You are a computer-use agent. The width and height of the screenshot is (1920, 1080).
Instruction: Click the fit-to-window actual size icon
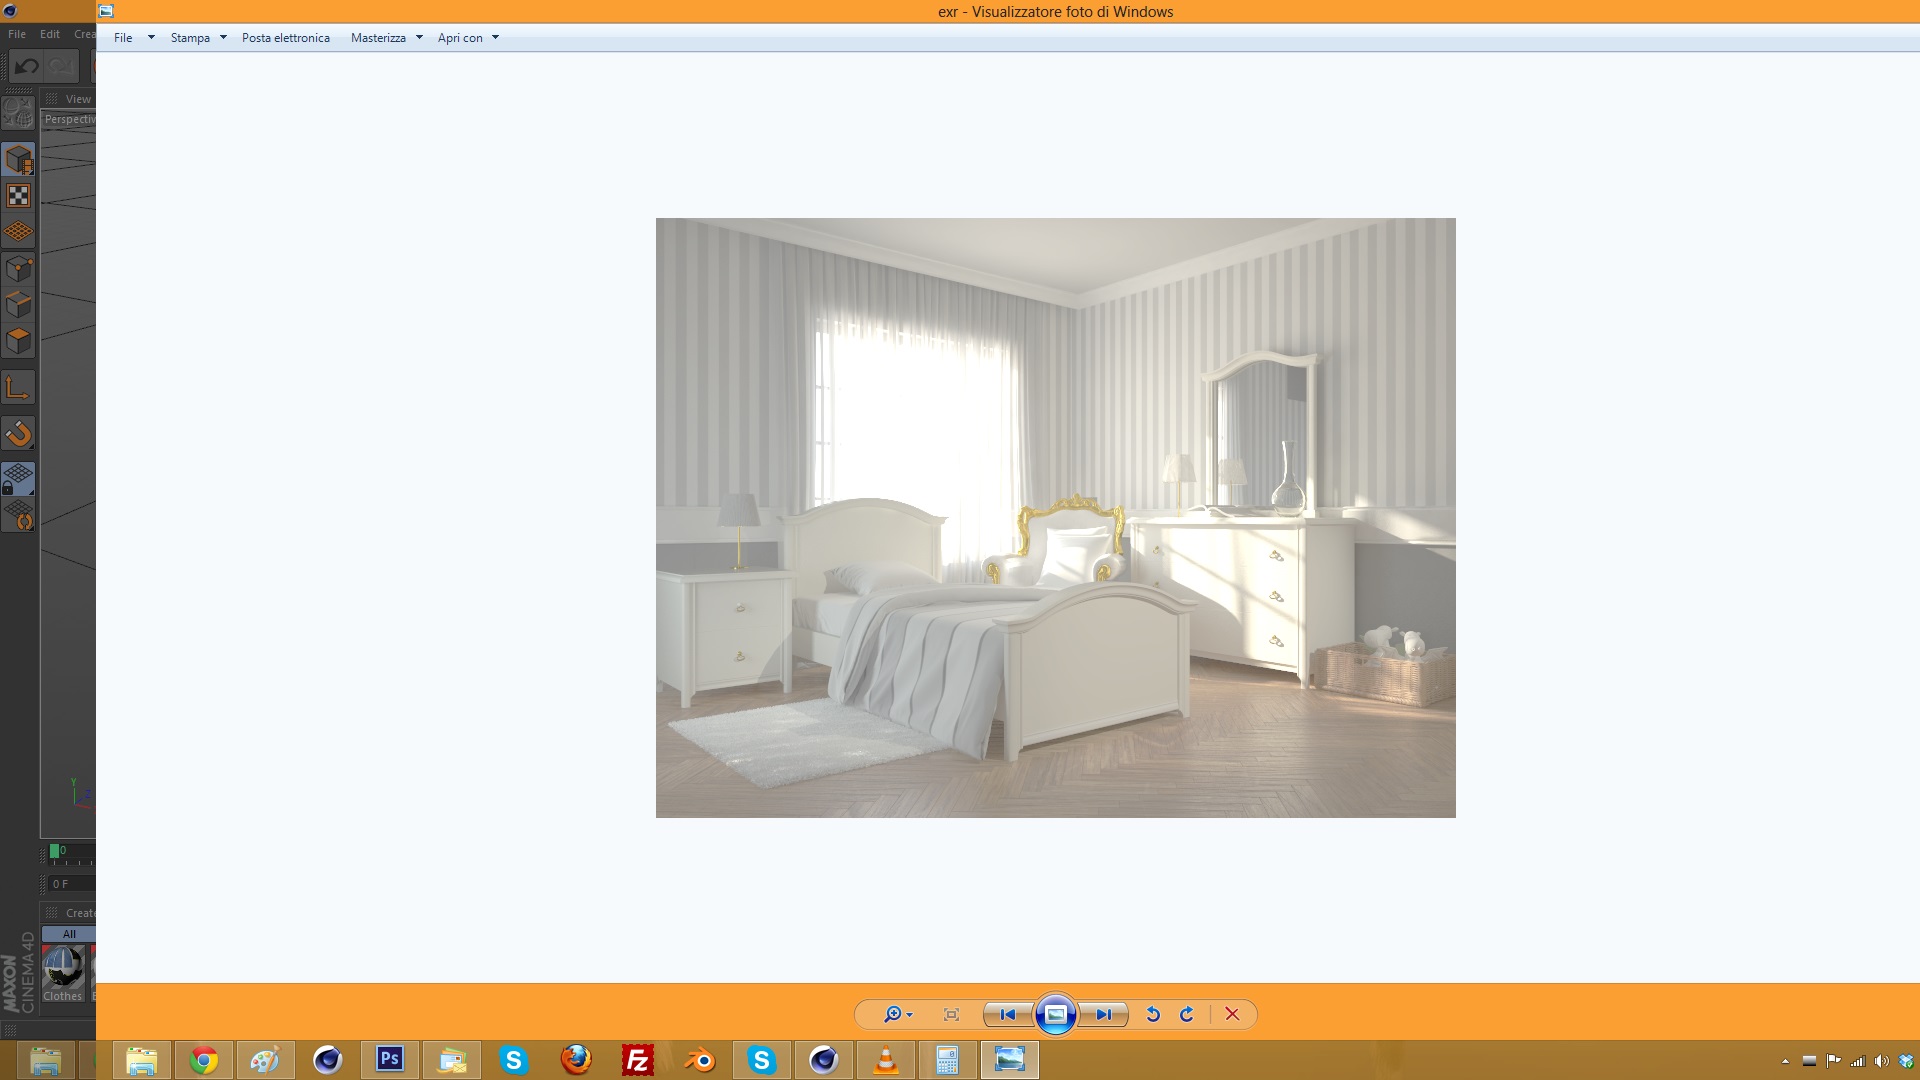tap(951, 1014)
